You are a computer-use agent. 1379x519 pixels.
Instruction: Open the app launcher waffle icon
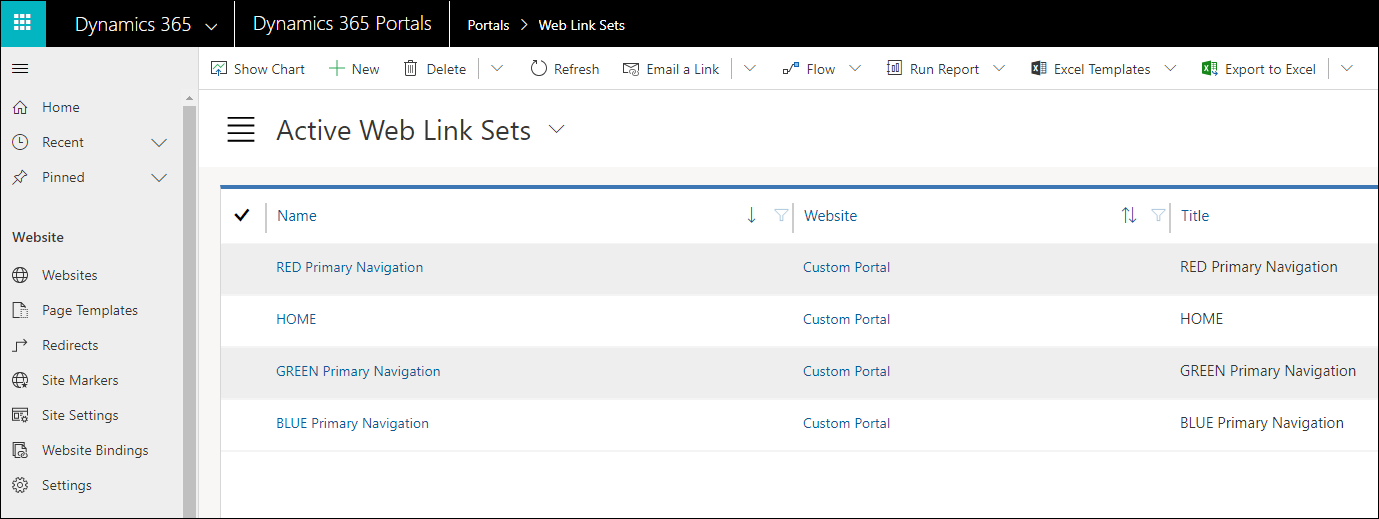click(x=23, y=23)
